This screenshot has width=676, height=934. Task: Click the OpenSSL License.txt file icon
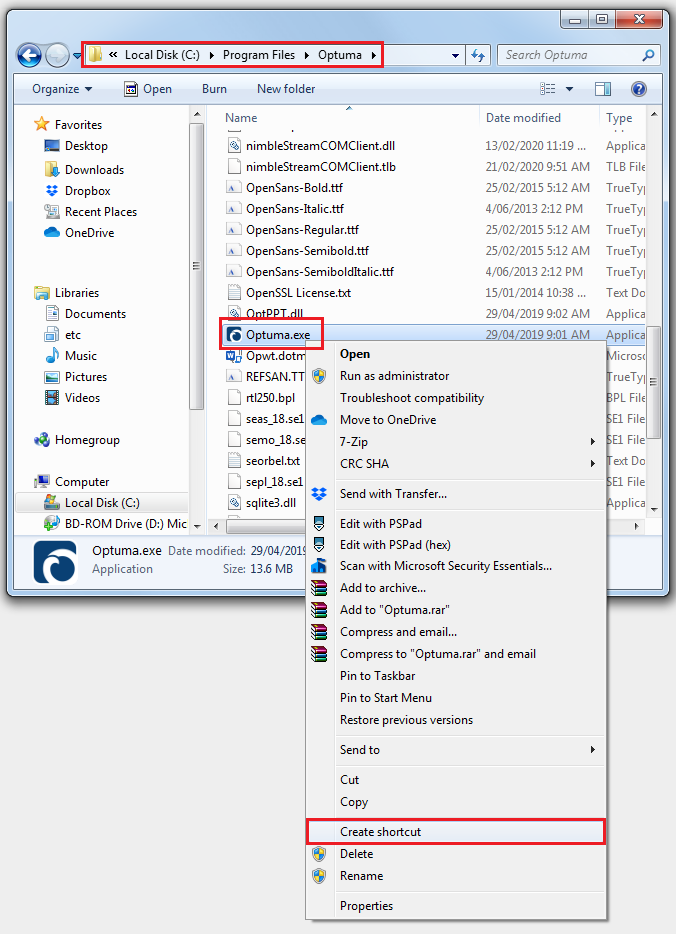pos(235,292)
